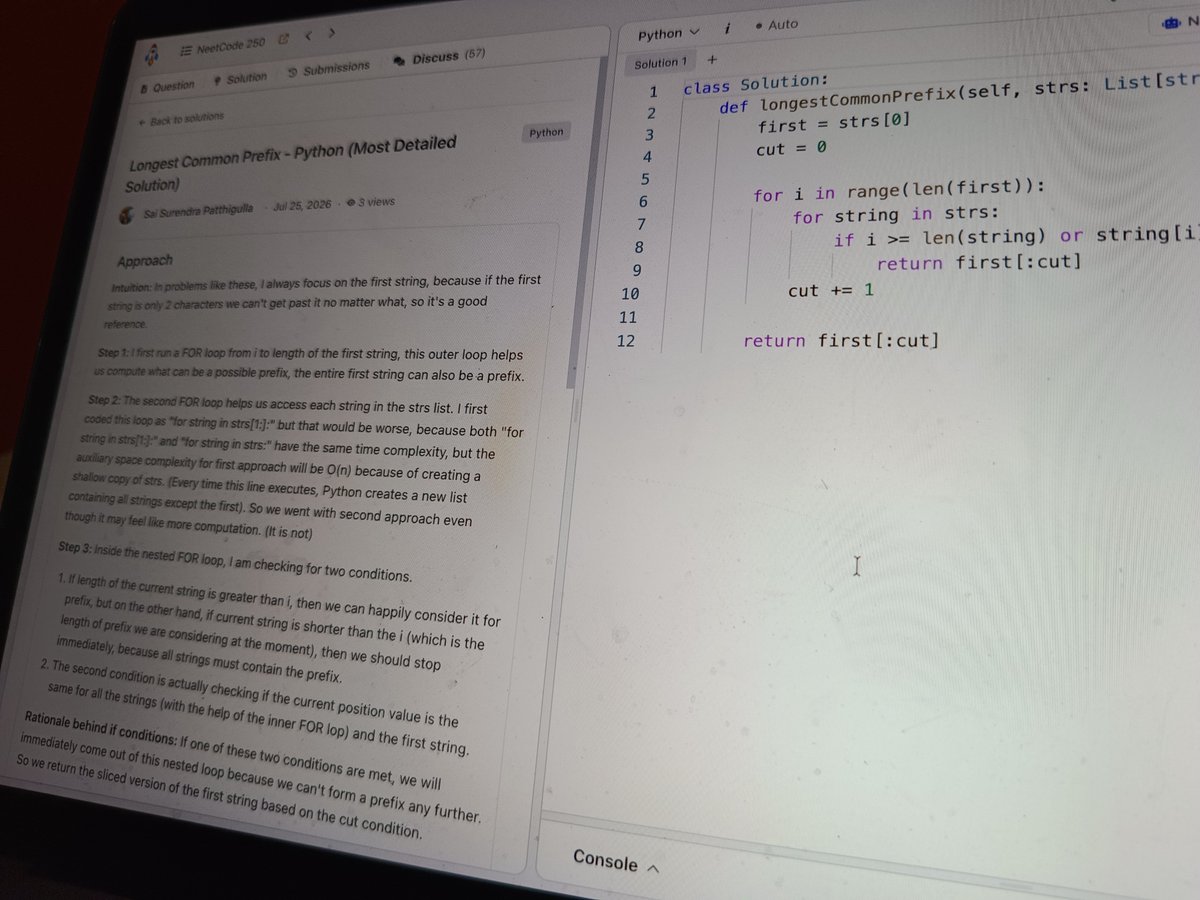The image size is (1200, 900).
Task: Select the Solution 1 editor tab
Action: point(661,63)
